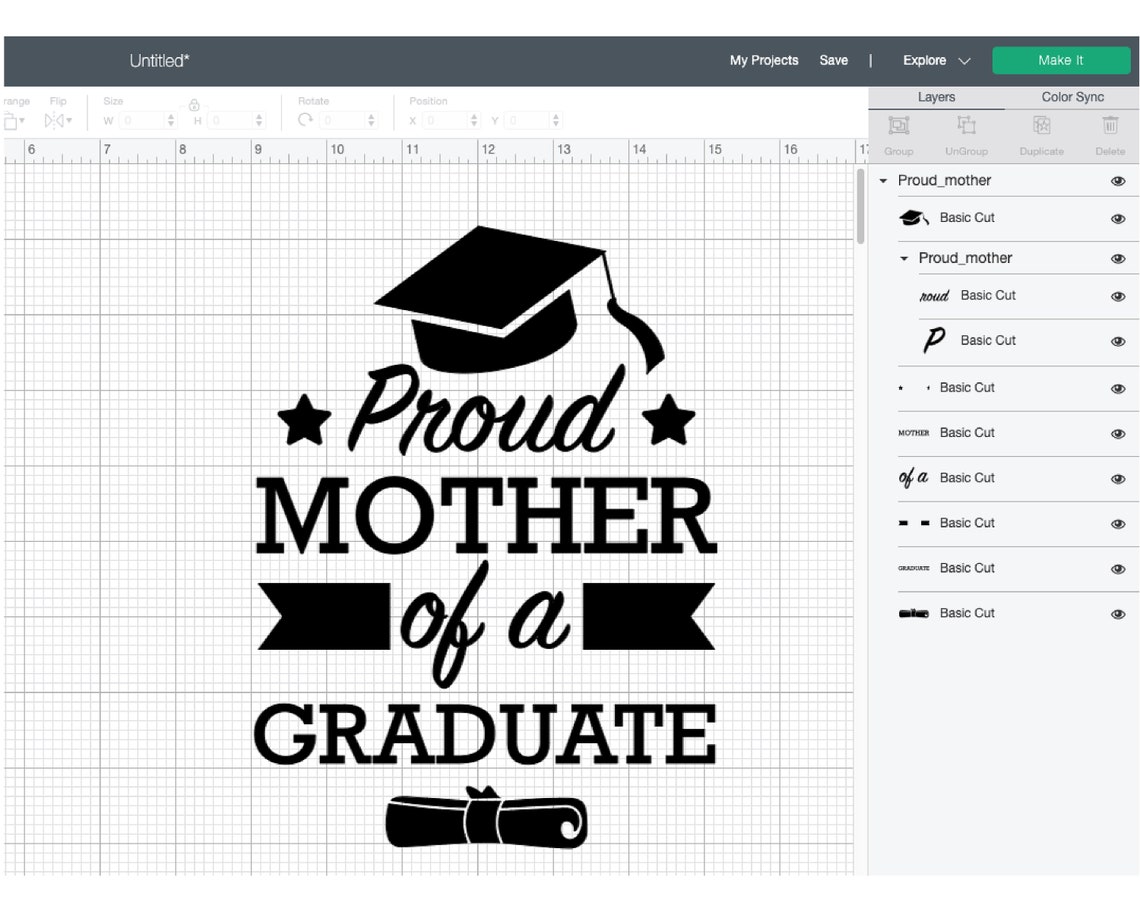Select the Layers tab

pyautogui.click(x=936, y=97)
